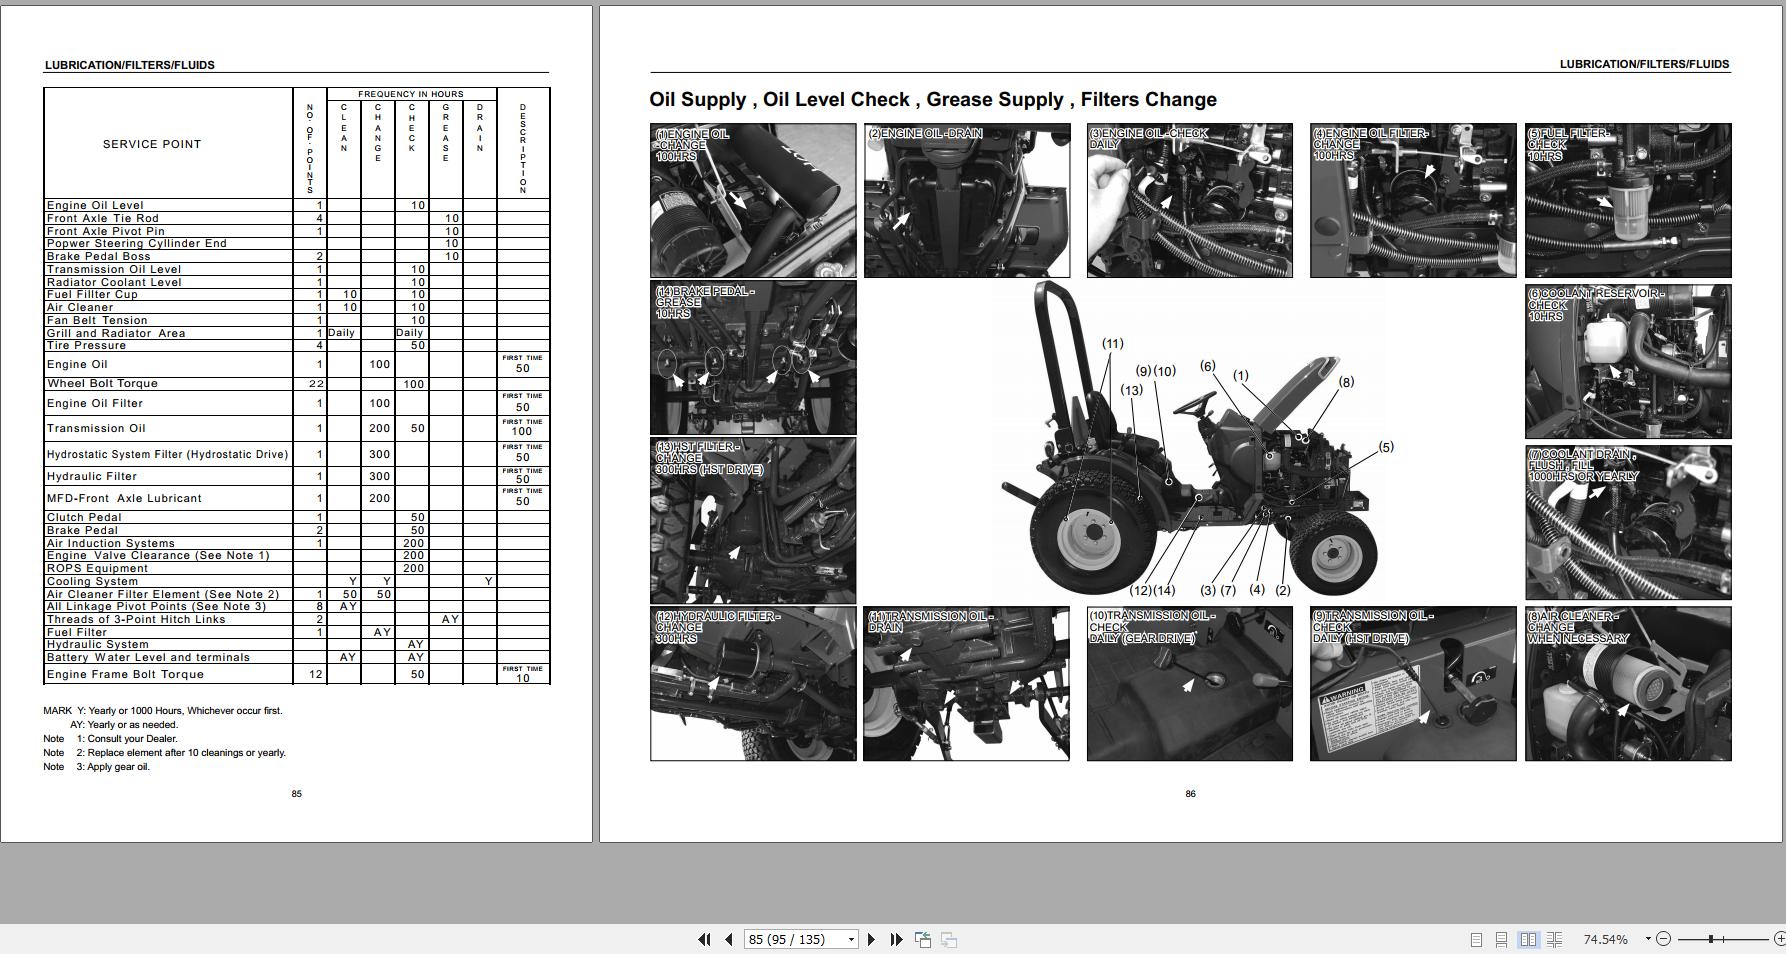Click the tractor diagram on page 86
Viewport: 1786px width, 954px height.
point(1190,460)
